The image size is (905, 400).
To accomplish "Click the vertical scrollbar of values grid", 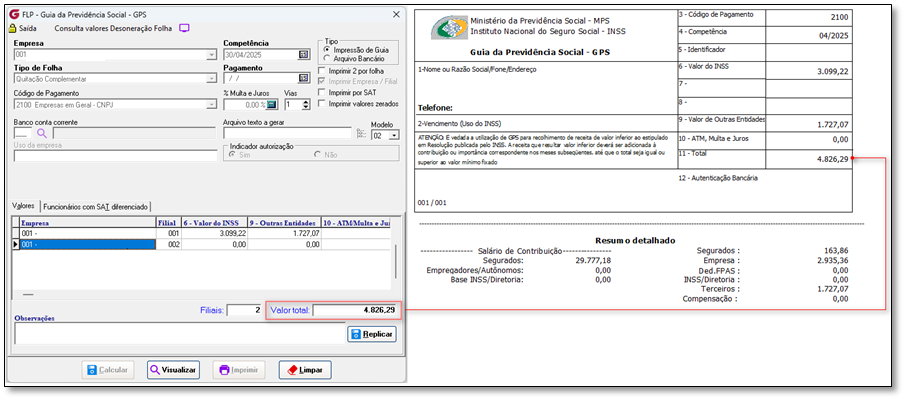I will [x=395, y=263].
